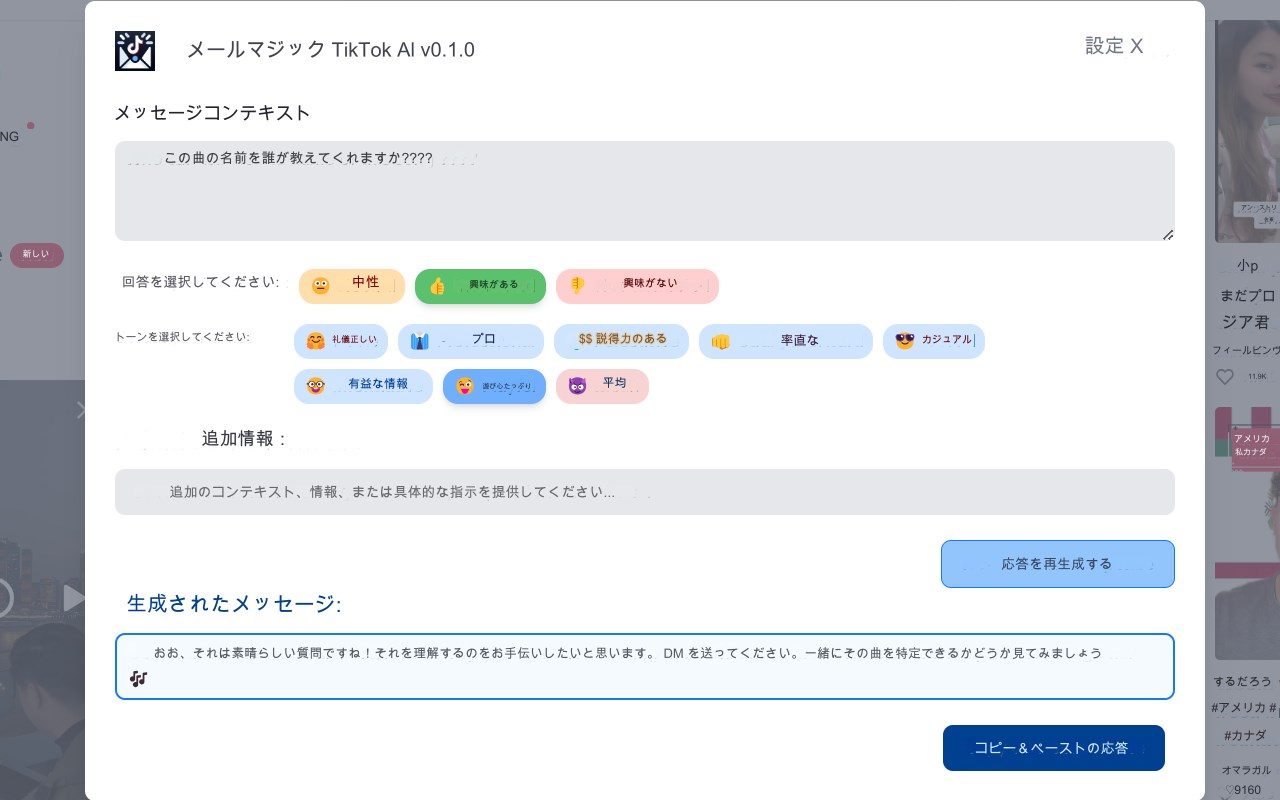
Task: Click the 追加情報 additional context input
Action: click(644, 492)
